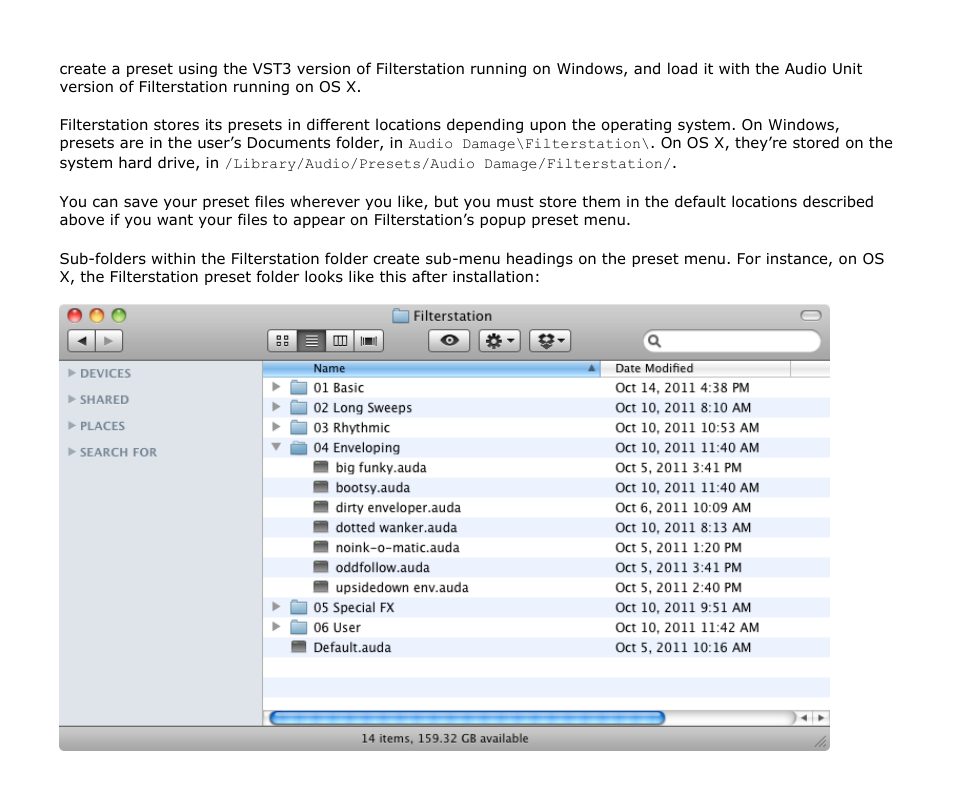Select the "01 Basic" folder name

(x=338, y=388)
